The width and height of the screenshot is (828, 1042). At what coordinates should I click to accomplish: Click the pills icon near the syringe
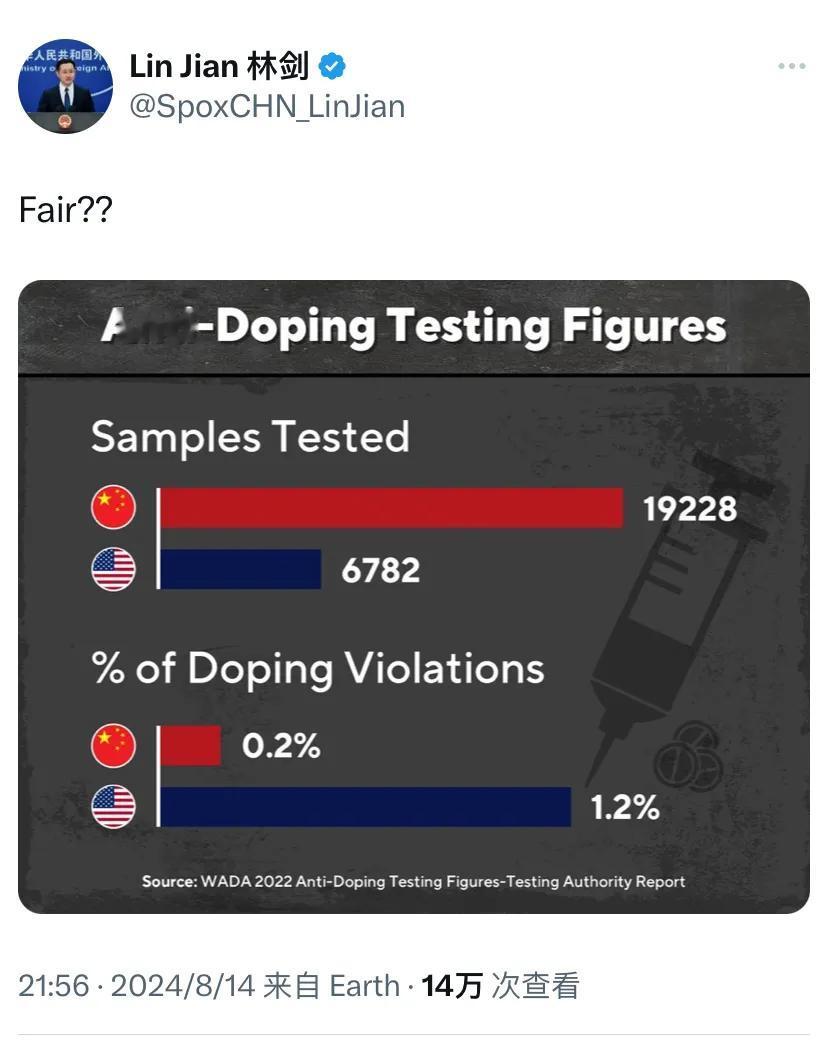point(689,760)
